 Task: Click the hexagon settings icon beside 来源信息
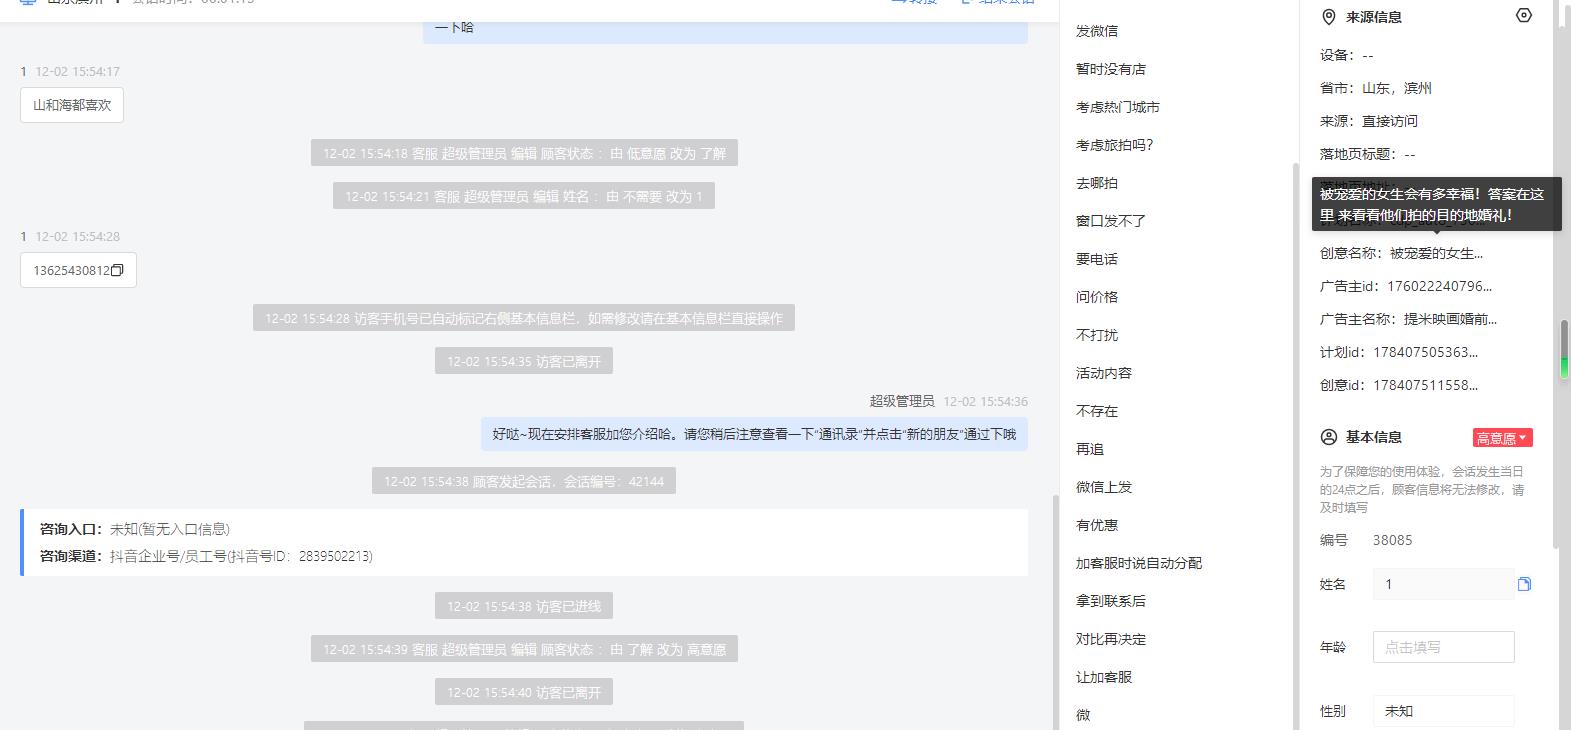[x=1523, y=16]
